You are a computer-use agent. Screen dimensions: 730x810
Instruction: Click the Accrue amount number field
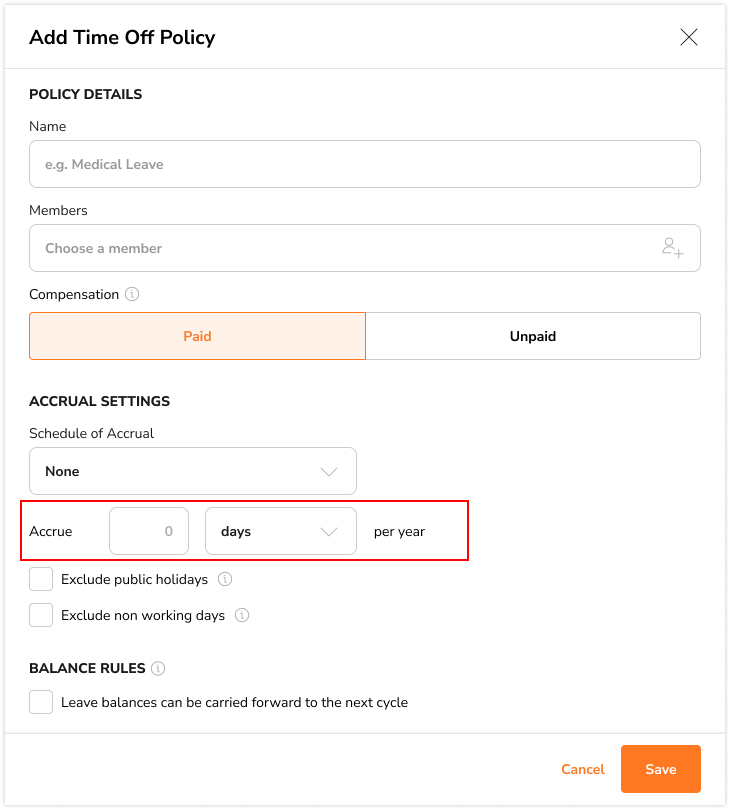[x=148, y=531]
